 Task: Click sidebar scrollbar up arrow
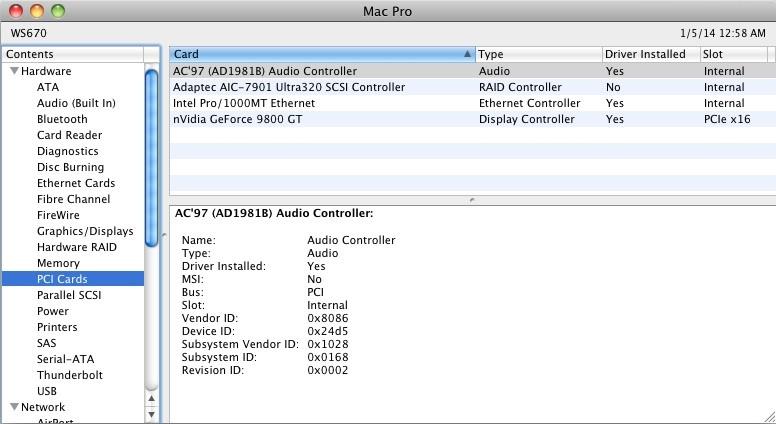tap(152, 399)
